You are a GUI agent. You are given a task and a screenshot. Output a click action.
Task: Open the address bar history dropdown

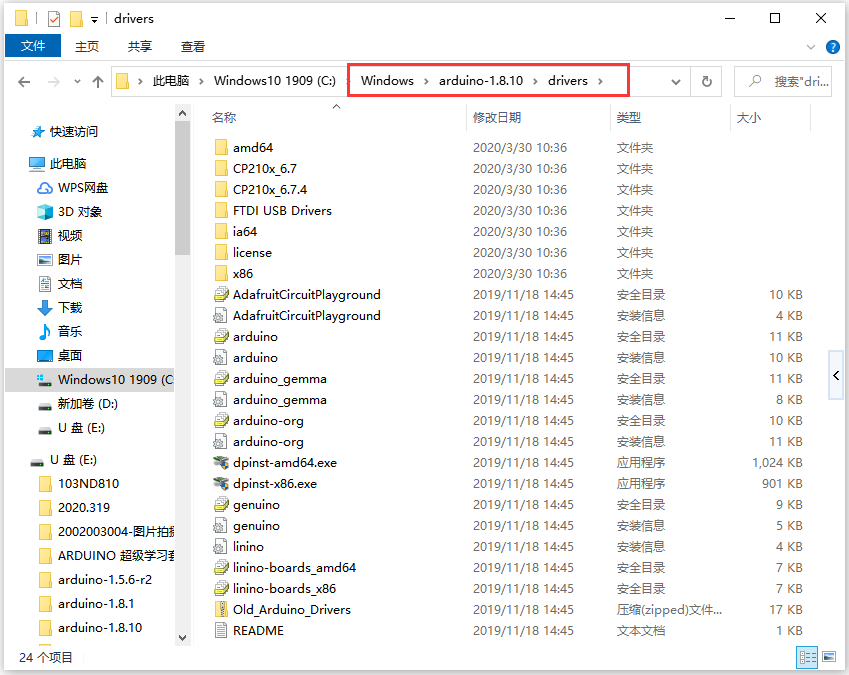coord(676,82)
